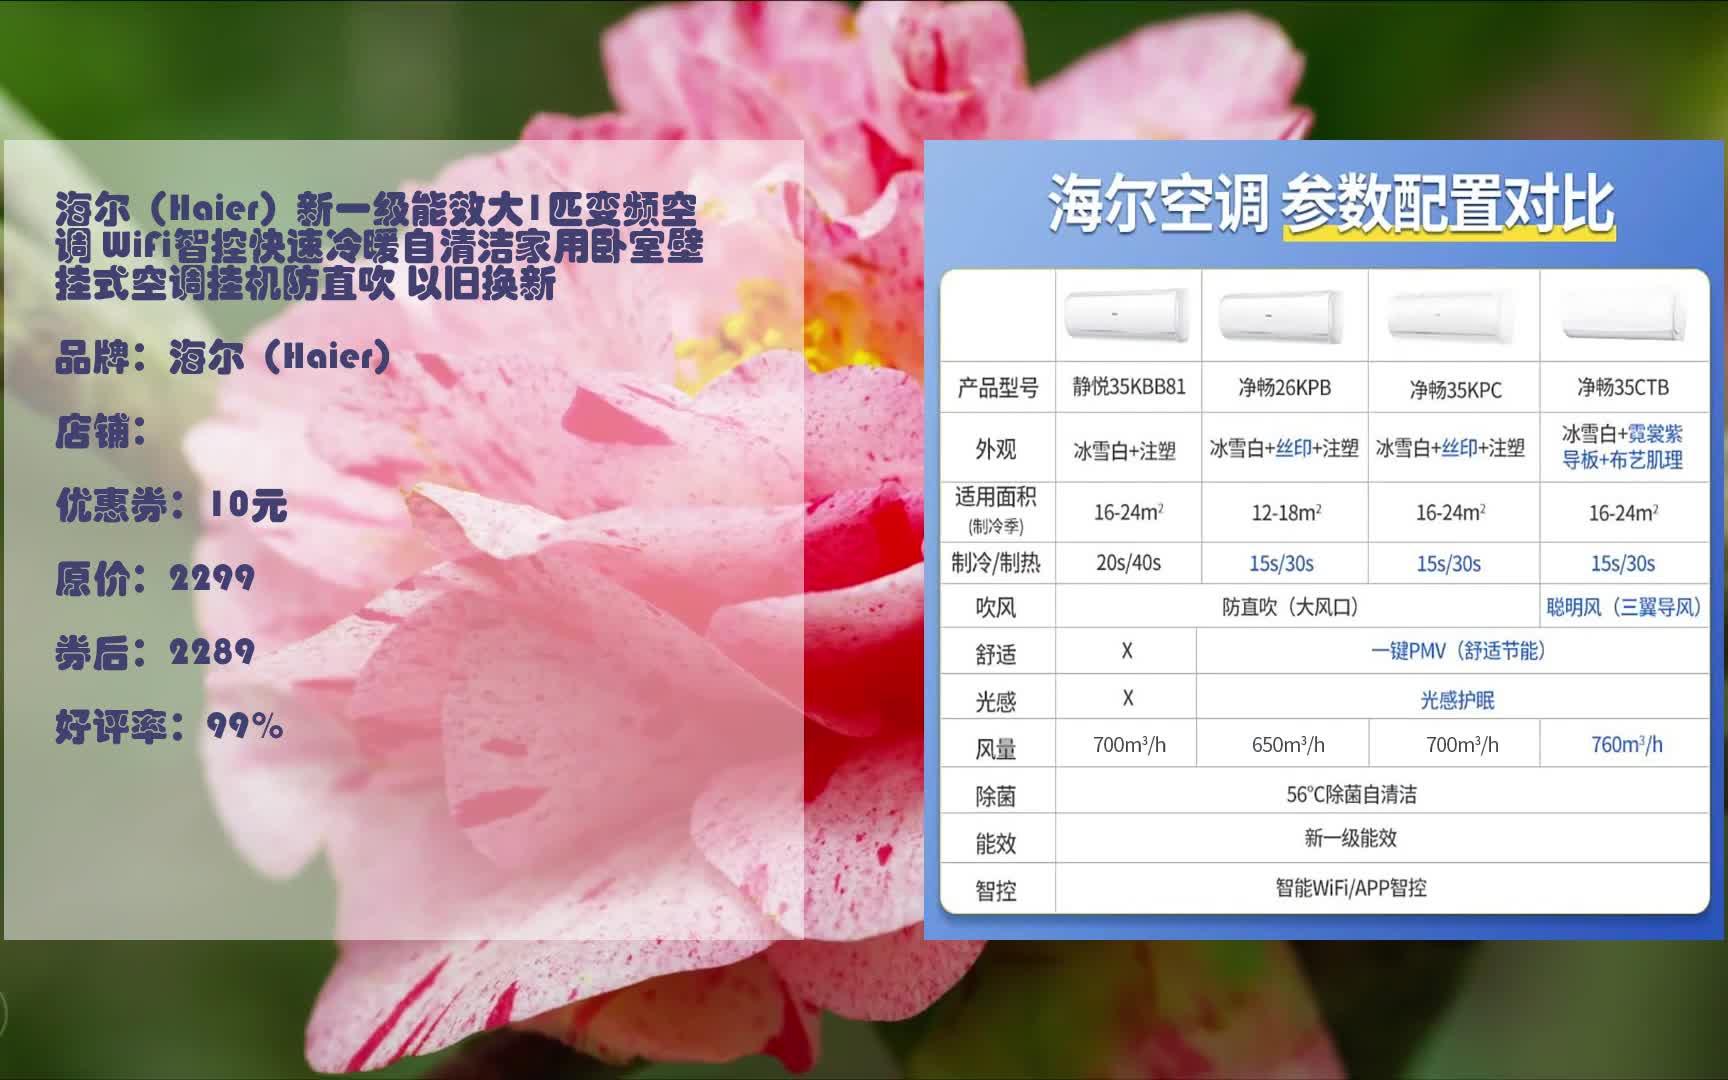Select model cell 净畅35KPC
This screenshot has height=1080, width=1728.
(x=1455, y=390)
